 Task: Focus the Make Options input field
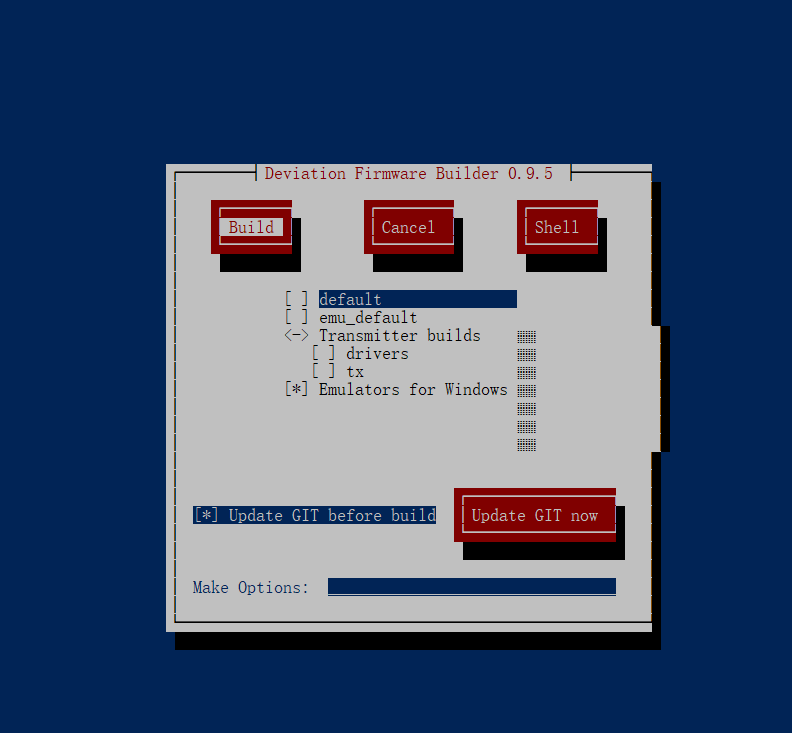[x=471, y=586]
